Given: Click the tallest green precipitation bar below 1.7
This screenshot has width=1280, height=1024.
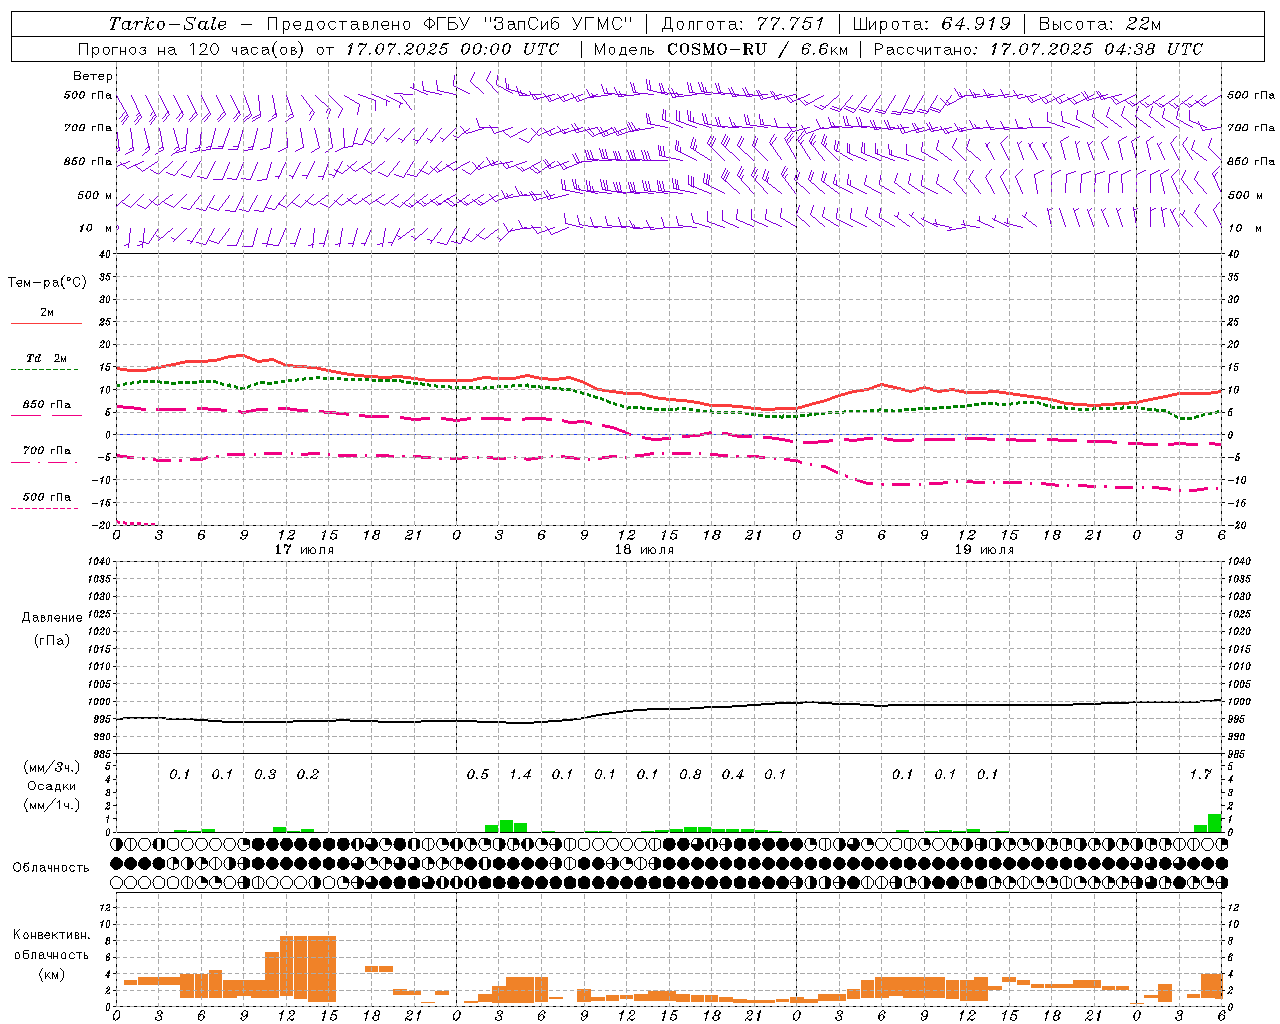Looking at the screenshot, I should click(x=1215, y=823).
